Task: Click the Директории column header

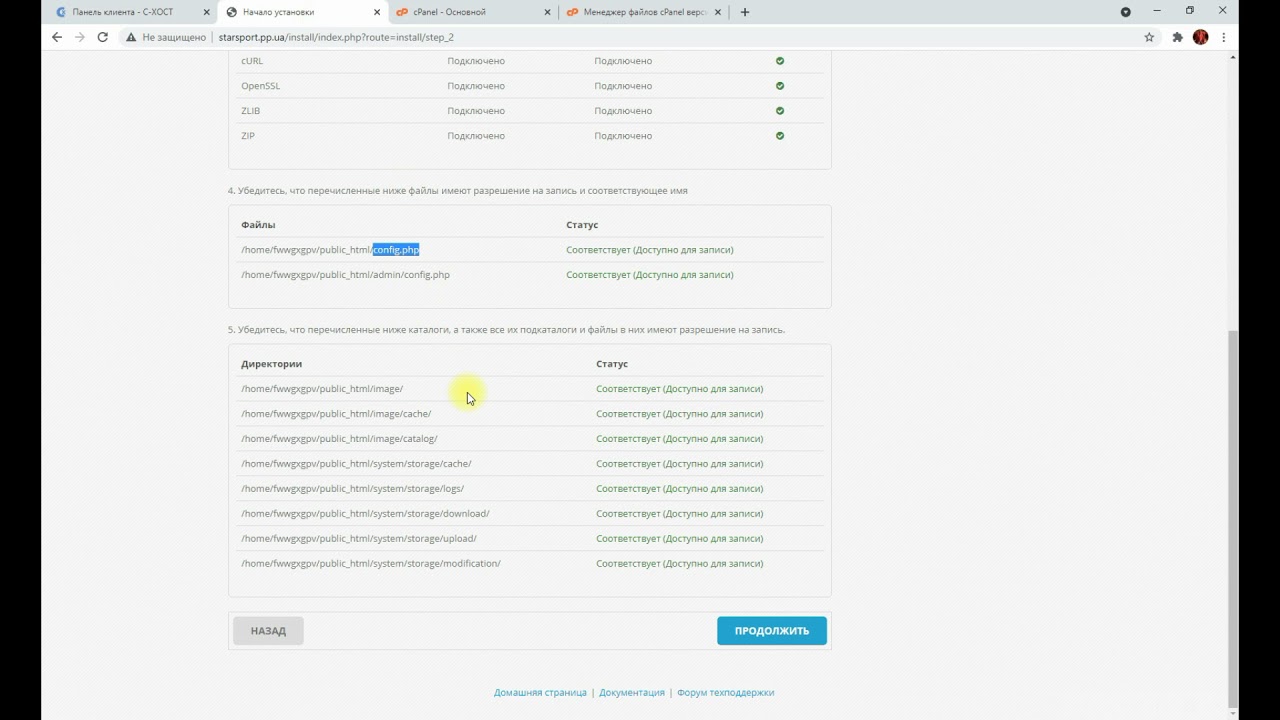Action: [x=271, y=364]
